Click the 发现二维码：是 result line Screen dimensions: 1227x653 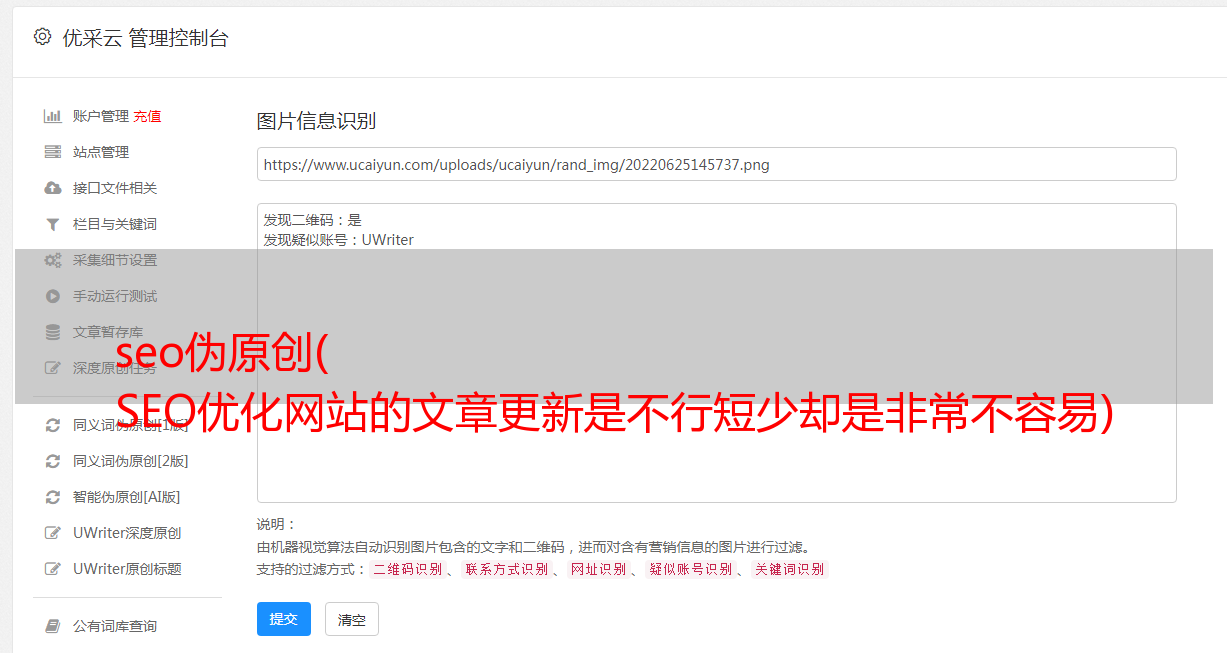(x=313, y=220)
